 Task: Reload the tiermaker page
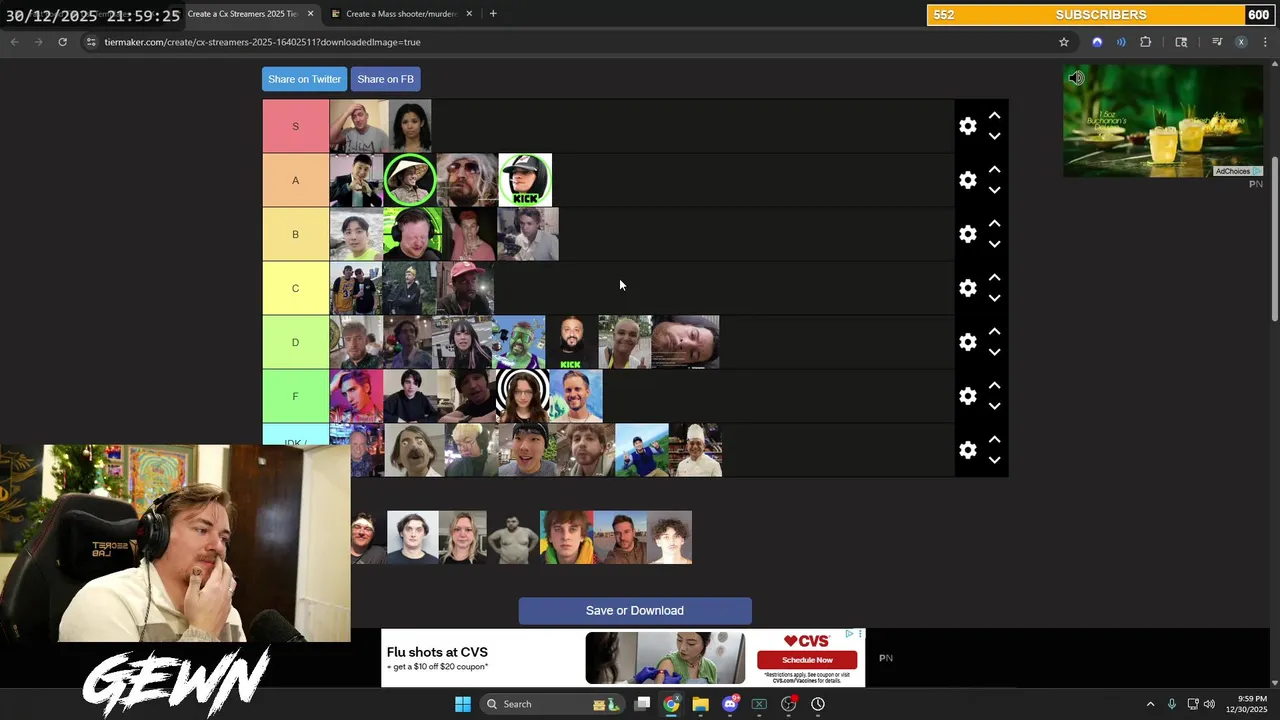click(62, 42)
